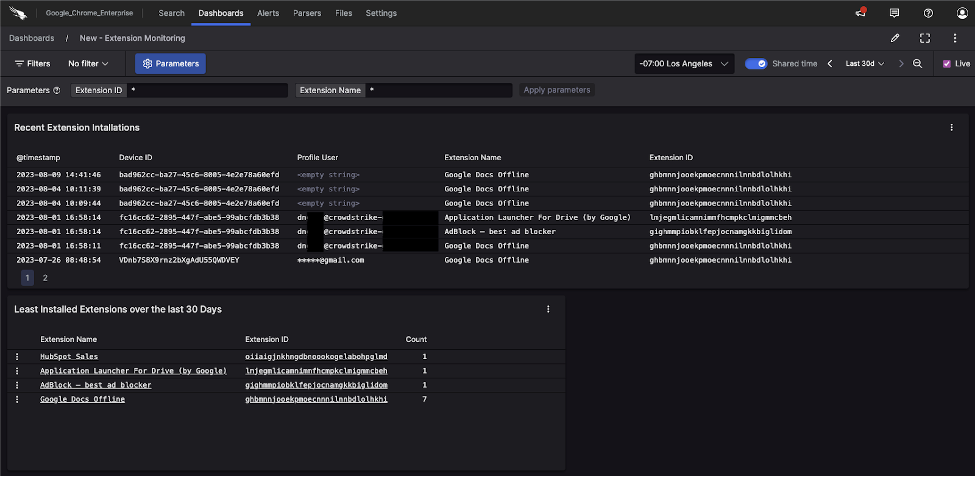
Task: Sort by Device ID column header
Action: pyautogui.click(x=136, y=158)
